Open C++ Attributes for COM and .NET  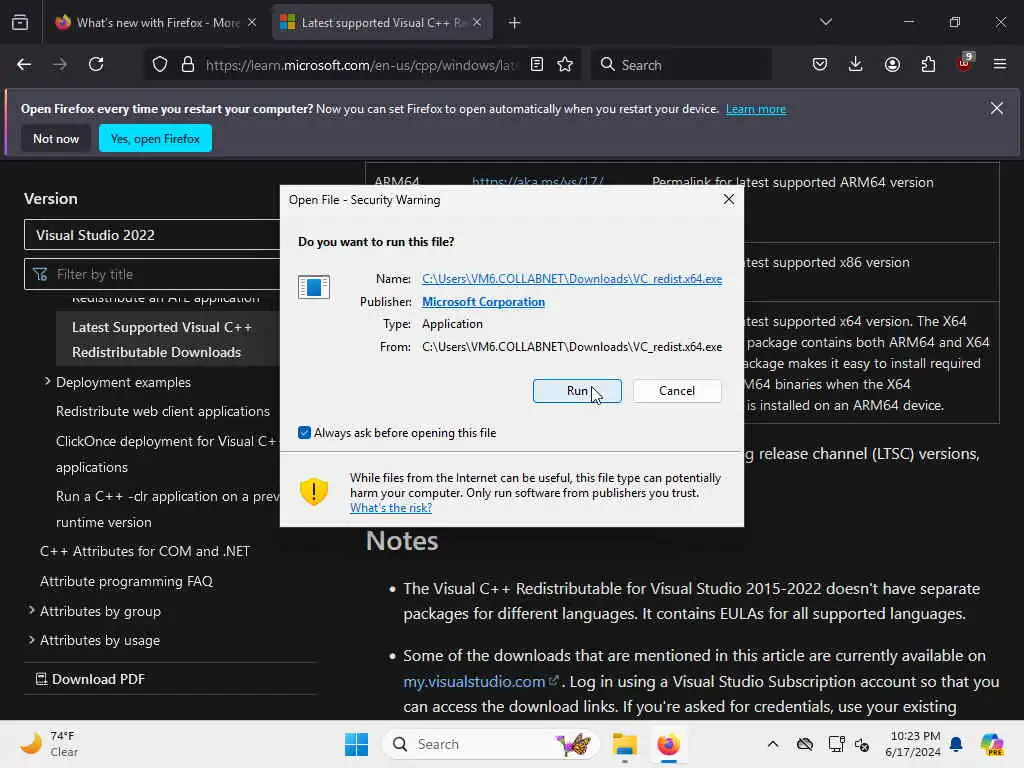(x=145, y=551)
